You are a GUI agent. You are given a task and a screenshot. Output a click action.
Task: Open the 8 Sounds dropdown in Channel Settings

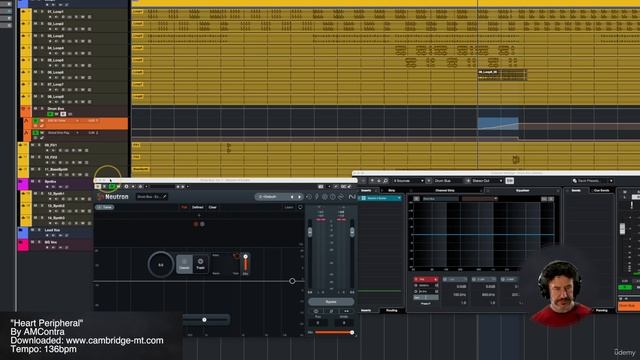click(x=409, y=181)
